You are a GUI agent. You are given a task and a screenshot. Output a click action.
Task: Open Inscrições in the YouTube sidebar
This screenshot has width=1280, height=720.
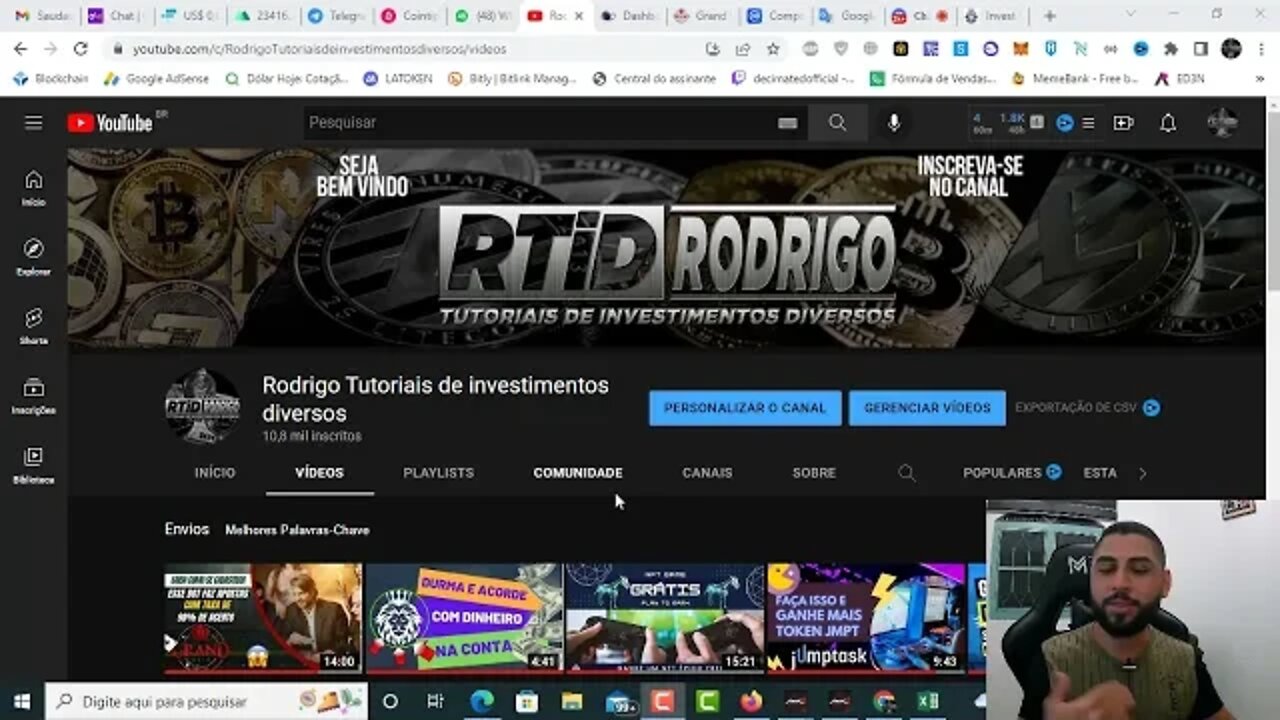pyautogui.click(x=34, y=395)
